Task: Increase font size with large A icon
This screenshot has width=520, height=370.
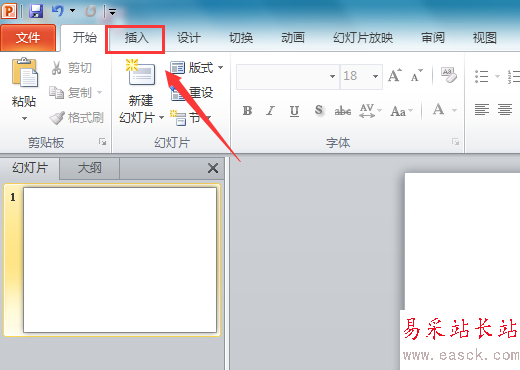Action: 395,76
